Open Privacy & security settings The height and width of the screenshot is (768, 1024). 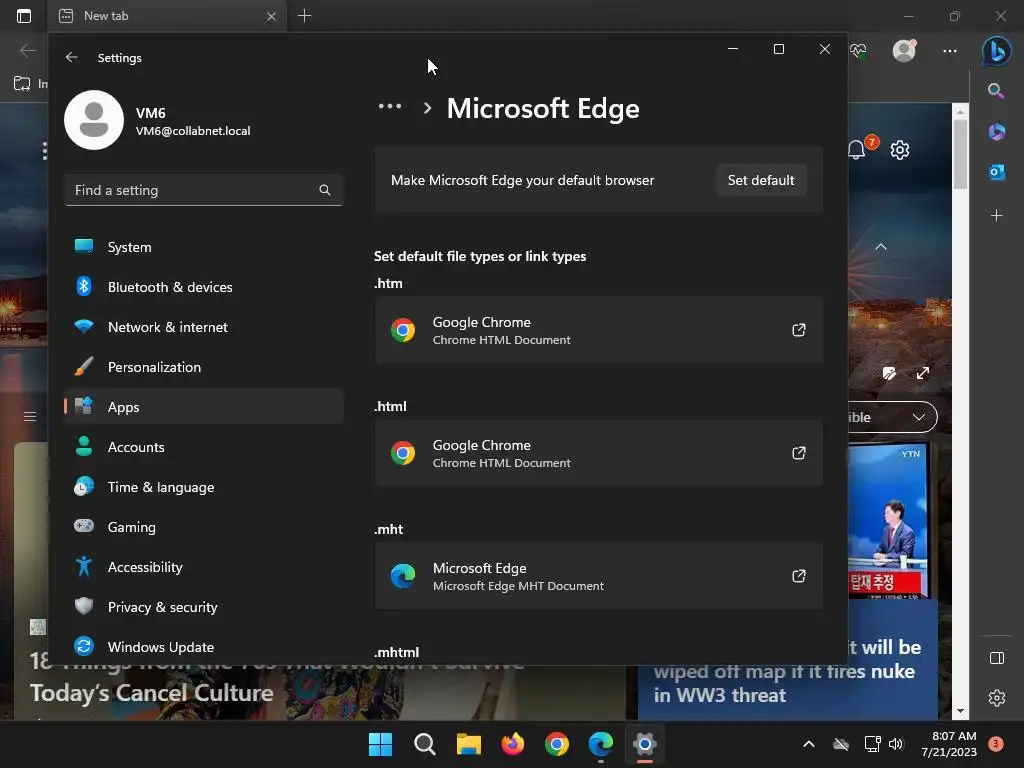coord(204,607)
